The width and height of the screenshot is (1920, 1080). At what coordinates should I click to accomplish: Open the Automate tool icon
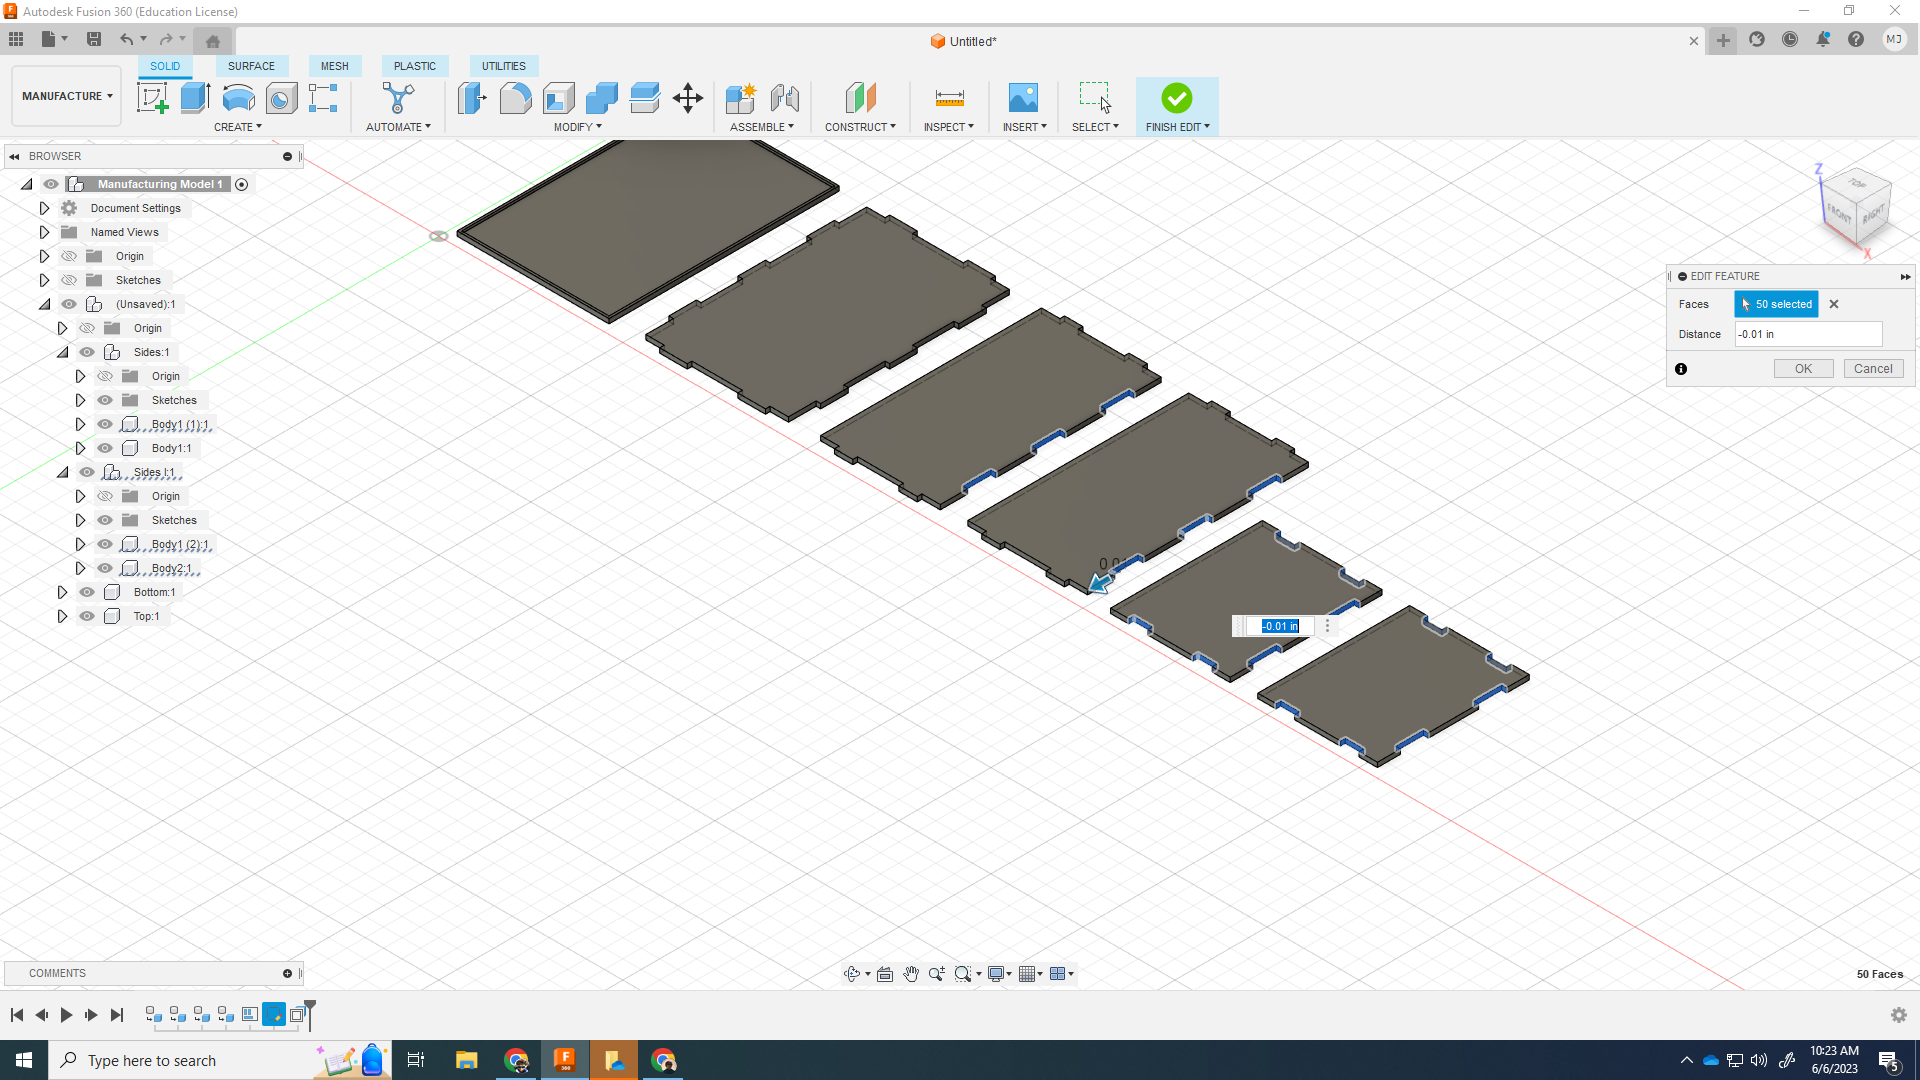[x=398, y=98]
